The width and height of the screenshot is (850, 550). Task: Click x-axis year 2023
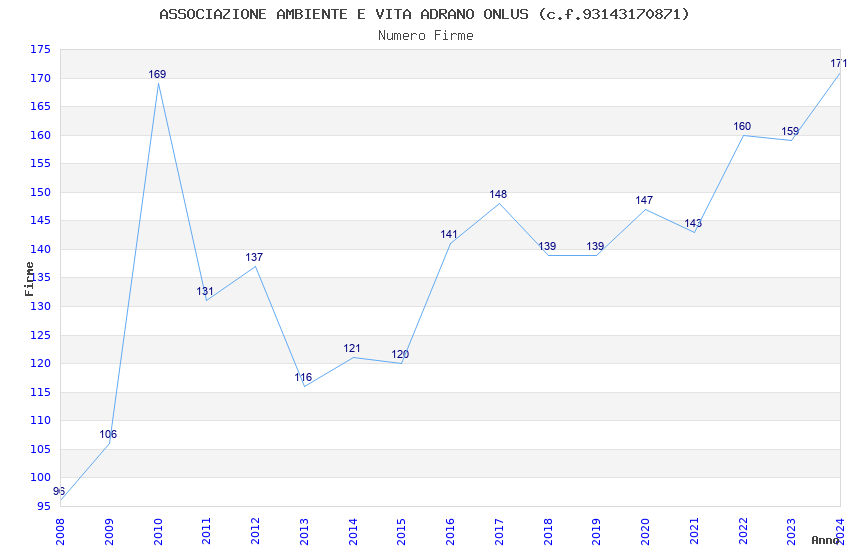pos(791,531)
